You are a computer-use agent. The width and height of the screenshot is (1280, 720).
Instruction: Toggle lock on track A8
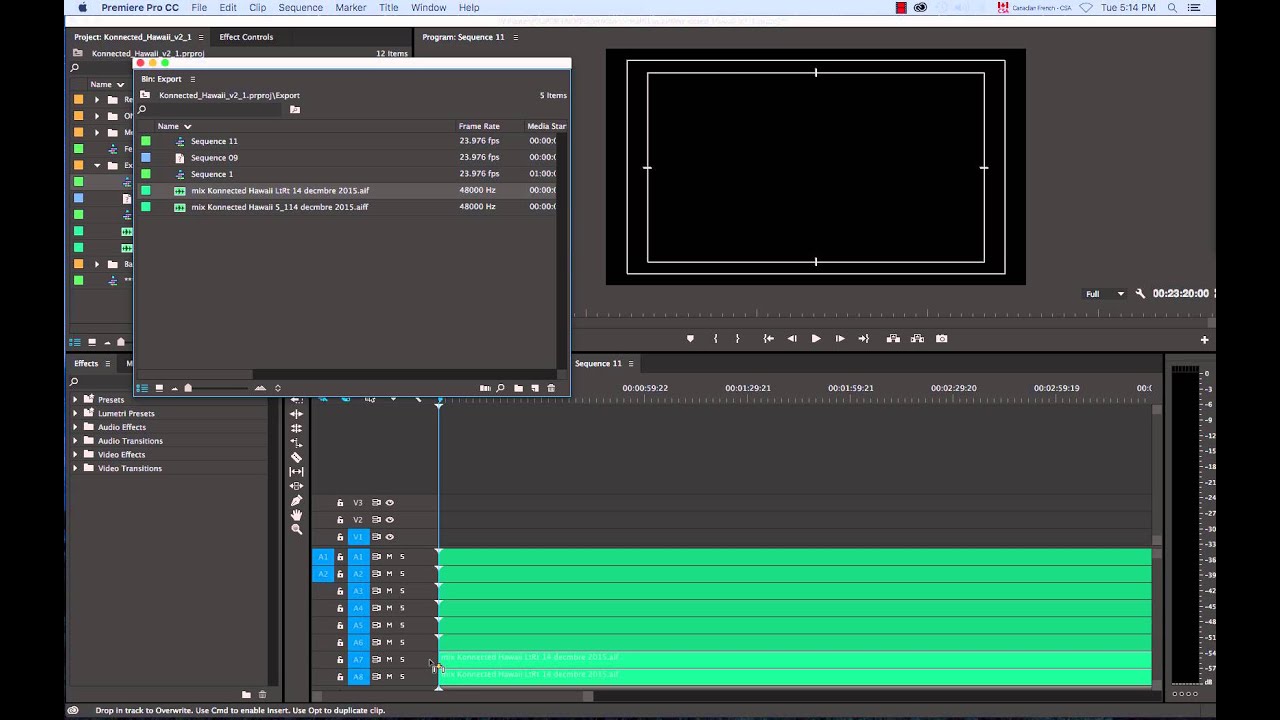340,677
